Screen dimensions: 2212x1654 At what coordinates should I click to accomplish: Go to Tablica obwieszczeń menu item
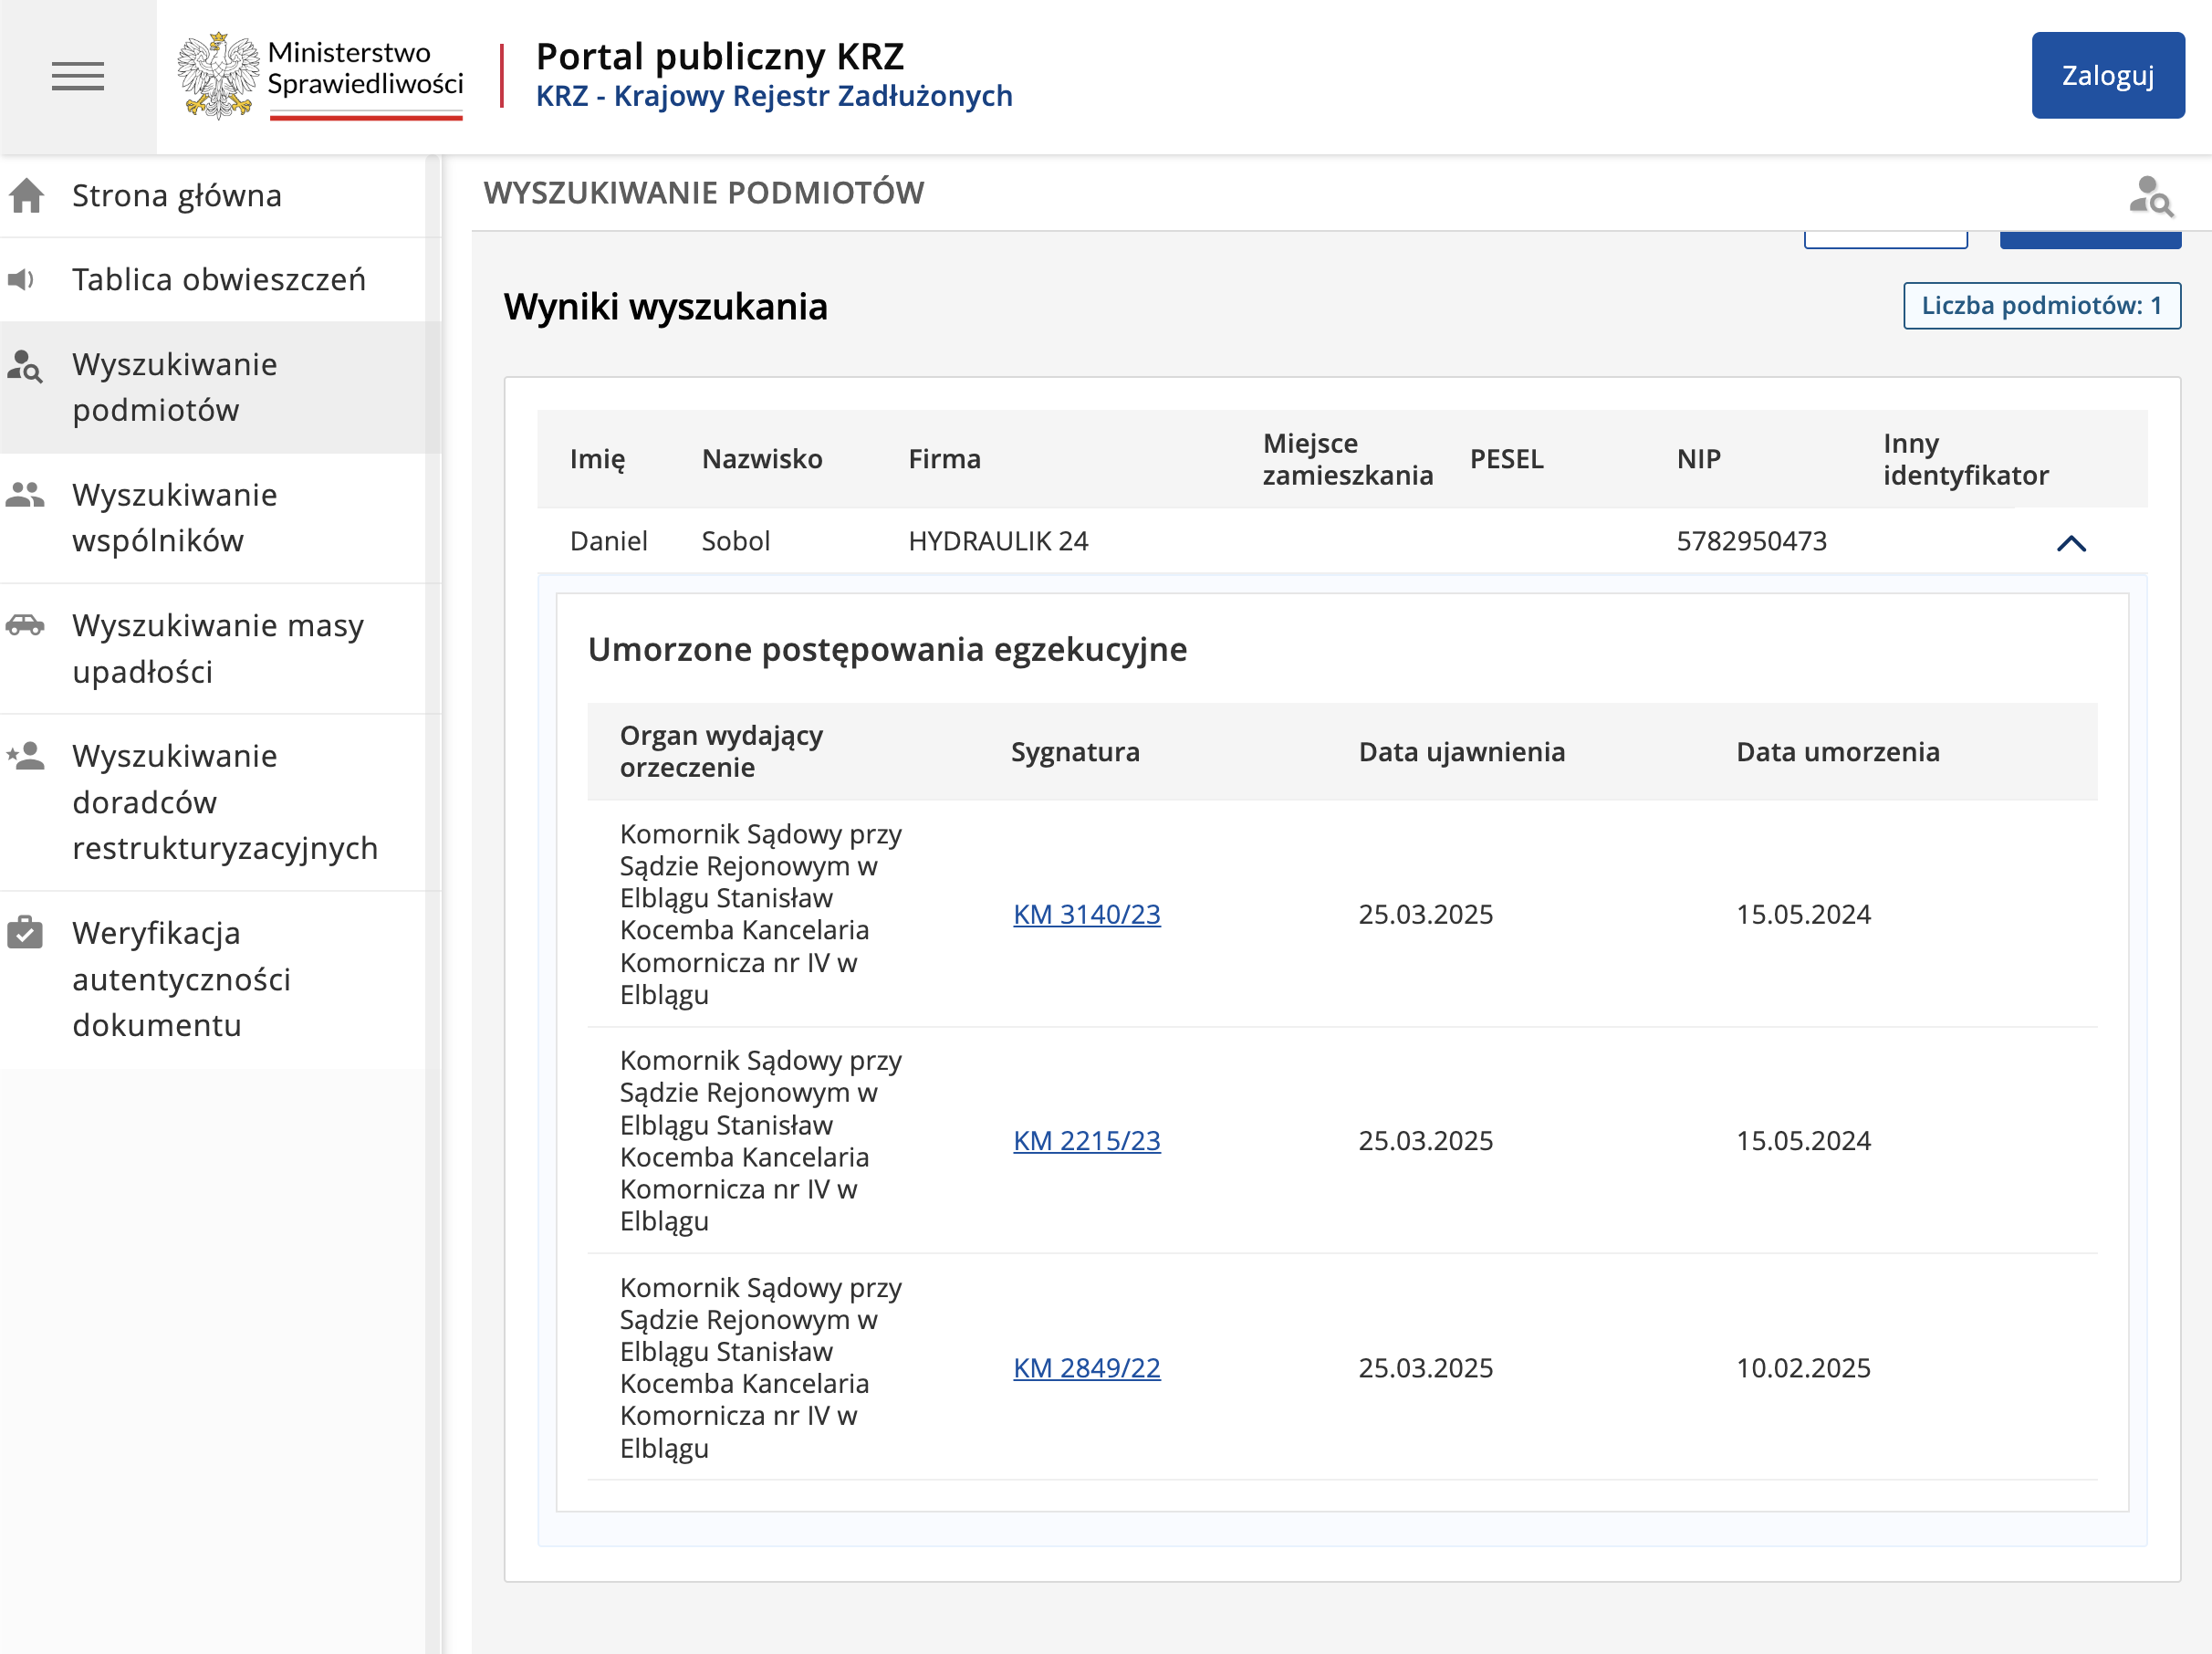pos(219,279)
